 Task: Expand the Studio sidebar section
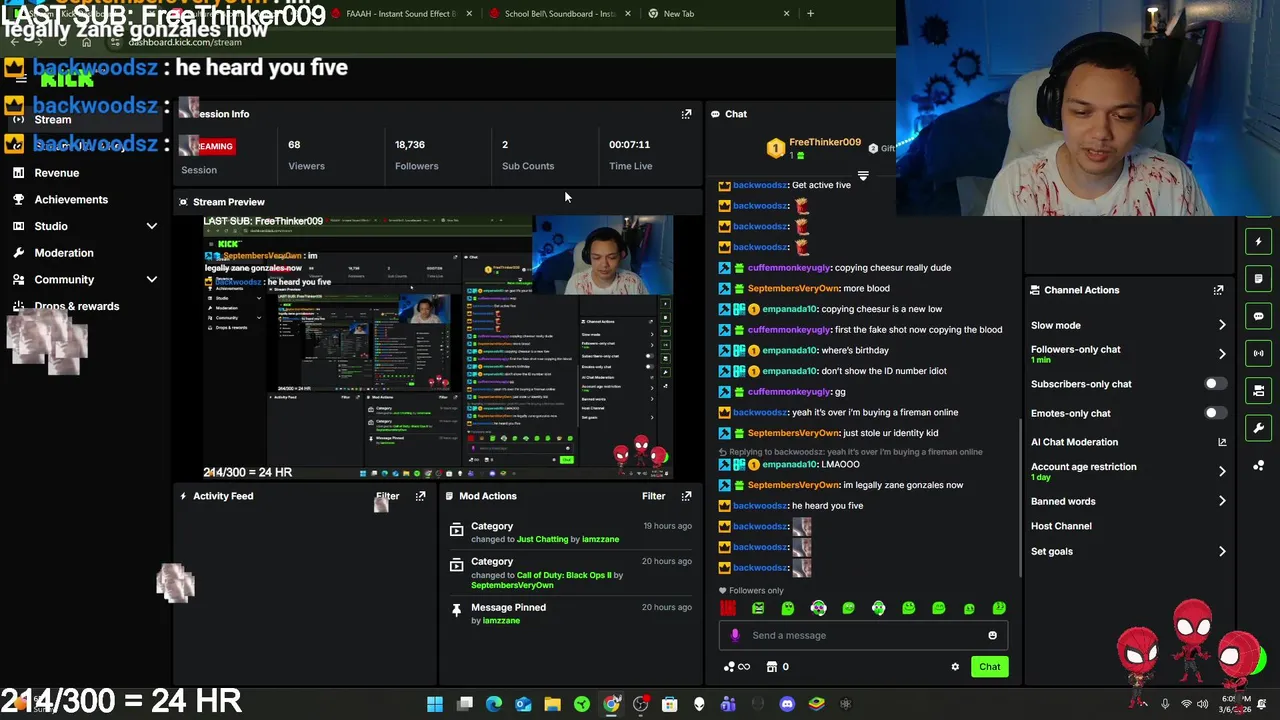point(152,226)
